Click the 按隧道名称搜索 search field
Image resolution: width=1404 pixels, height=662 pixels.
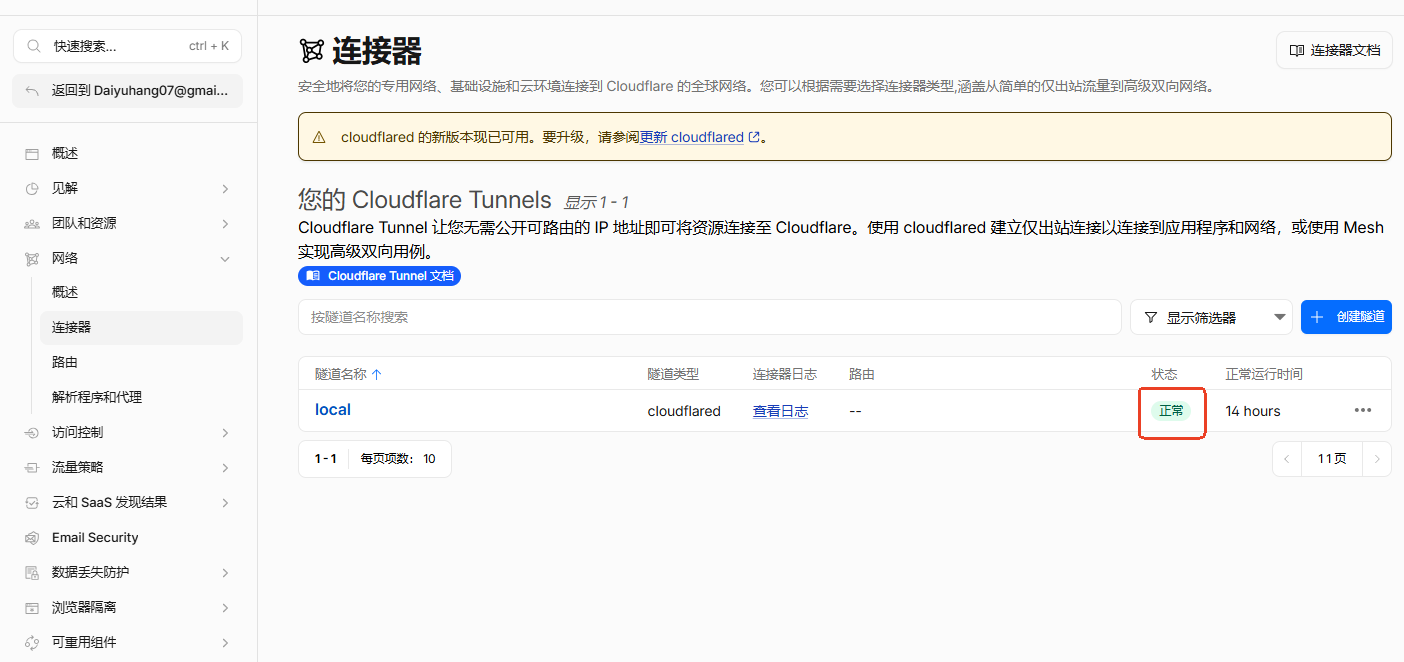point(709,317)
